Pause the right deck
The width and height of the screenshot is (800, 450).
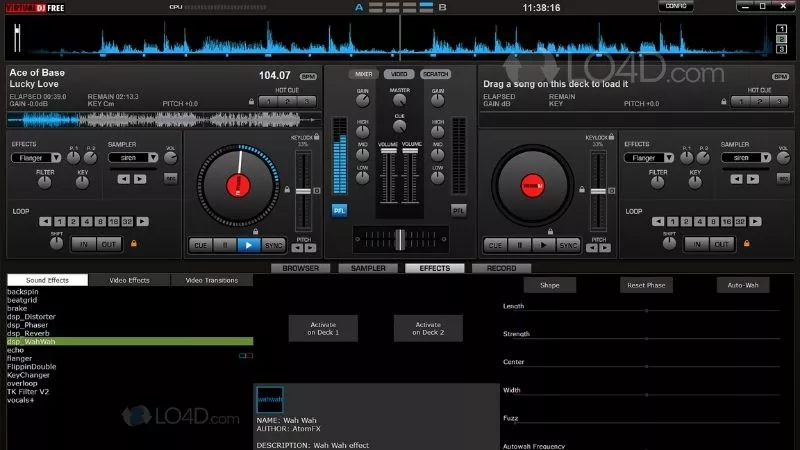(x=520, y=245)
